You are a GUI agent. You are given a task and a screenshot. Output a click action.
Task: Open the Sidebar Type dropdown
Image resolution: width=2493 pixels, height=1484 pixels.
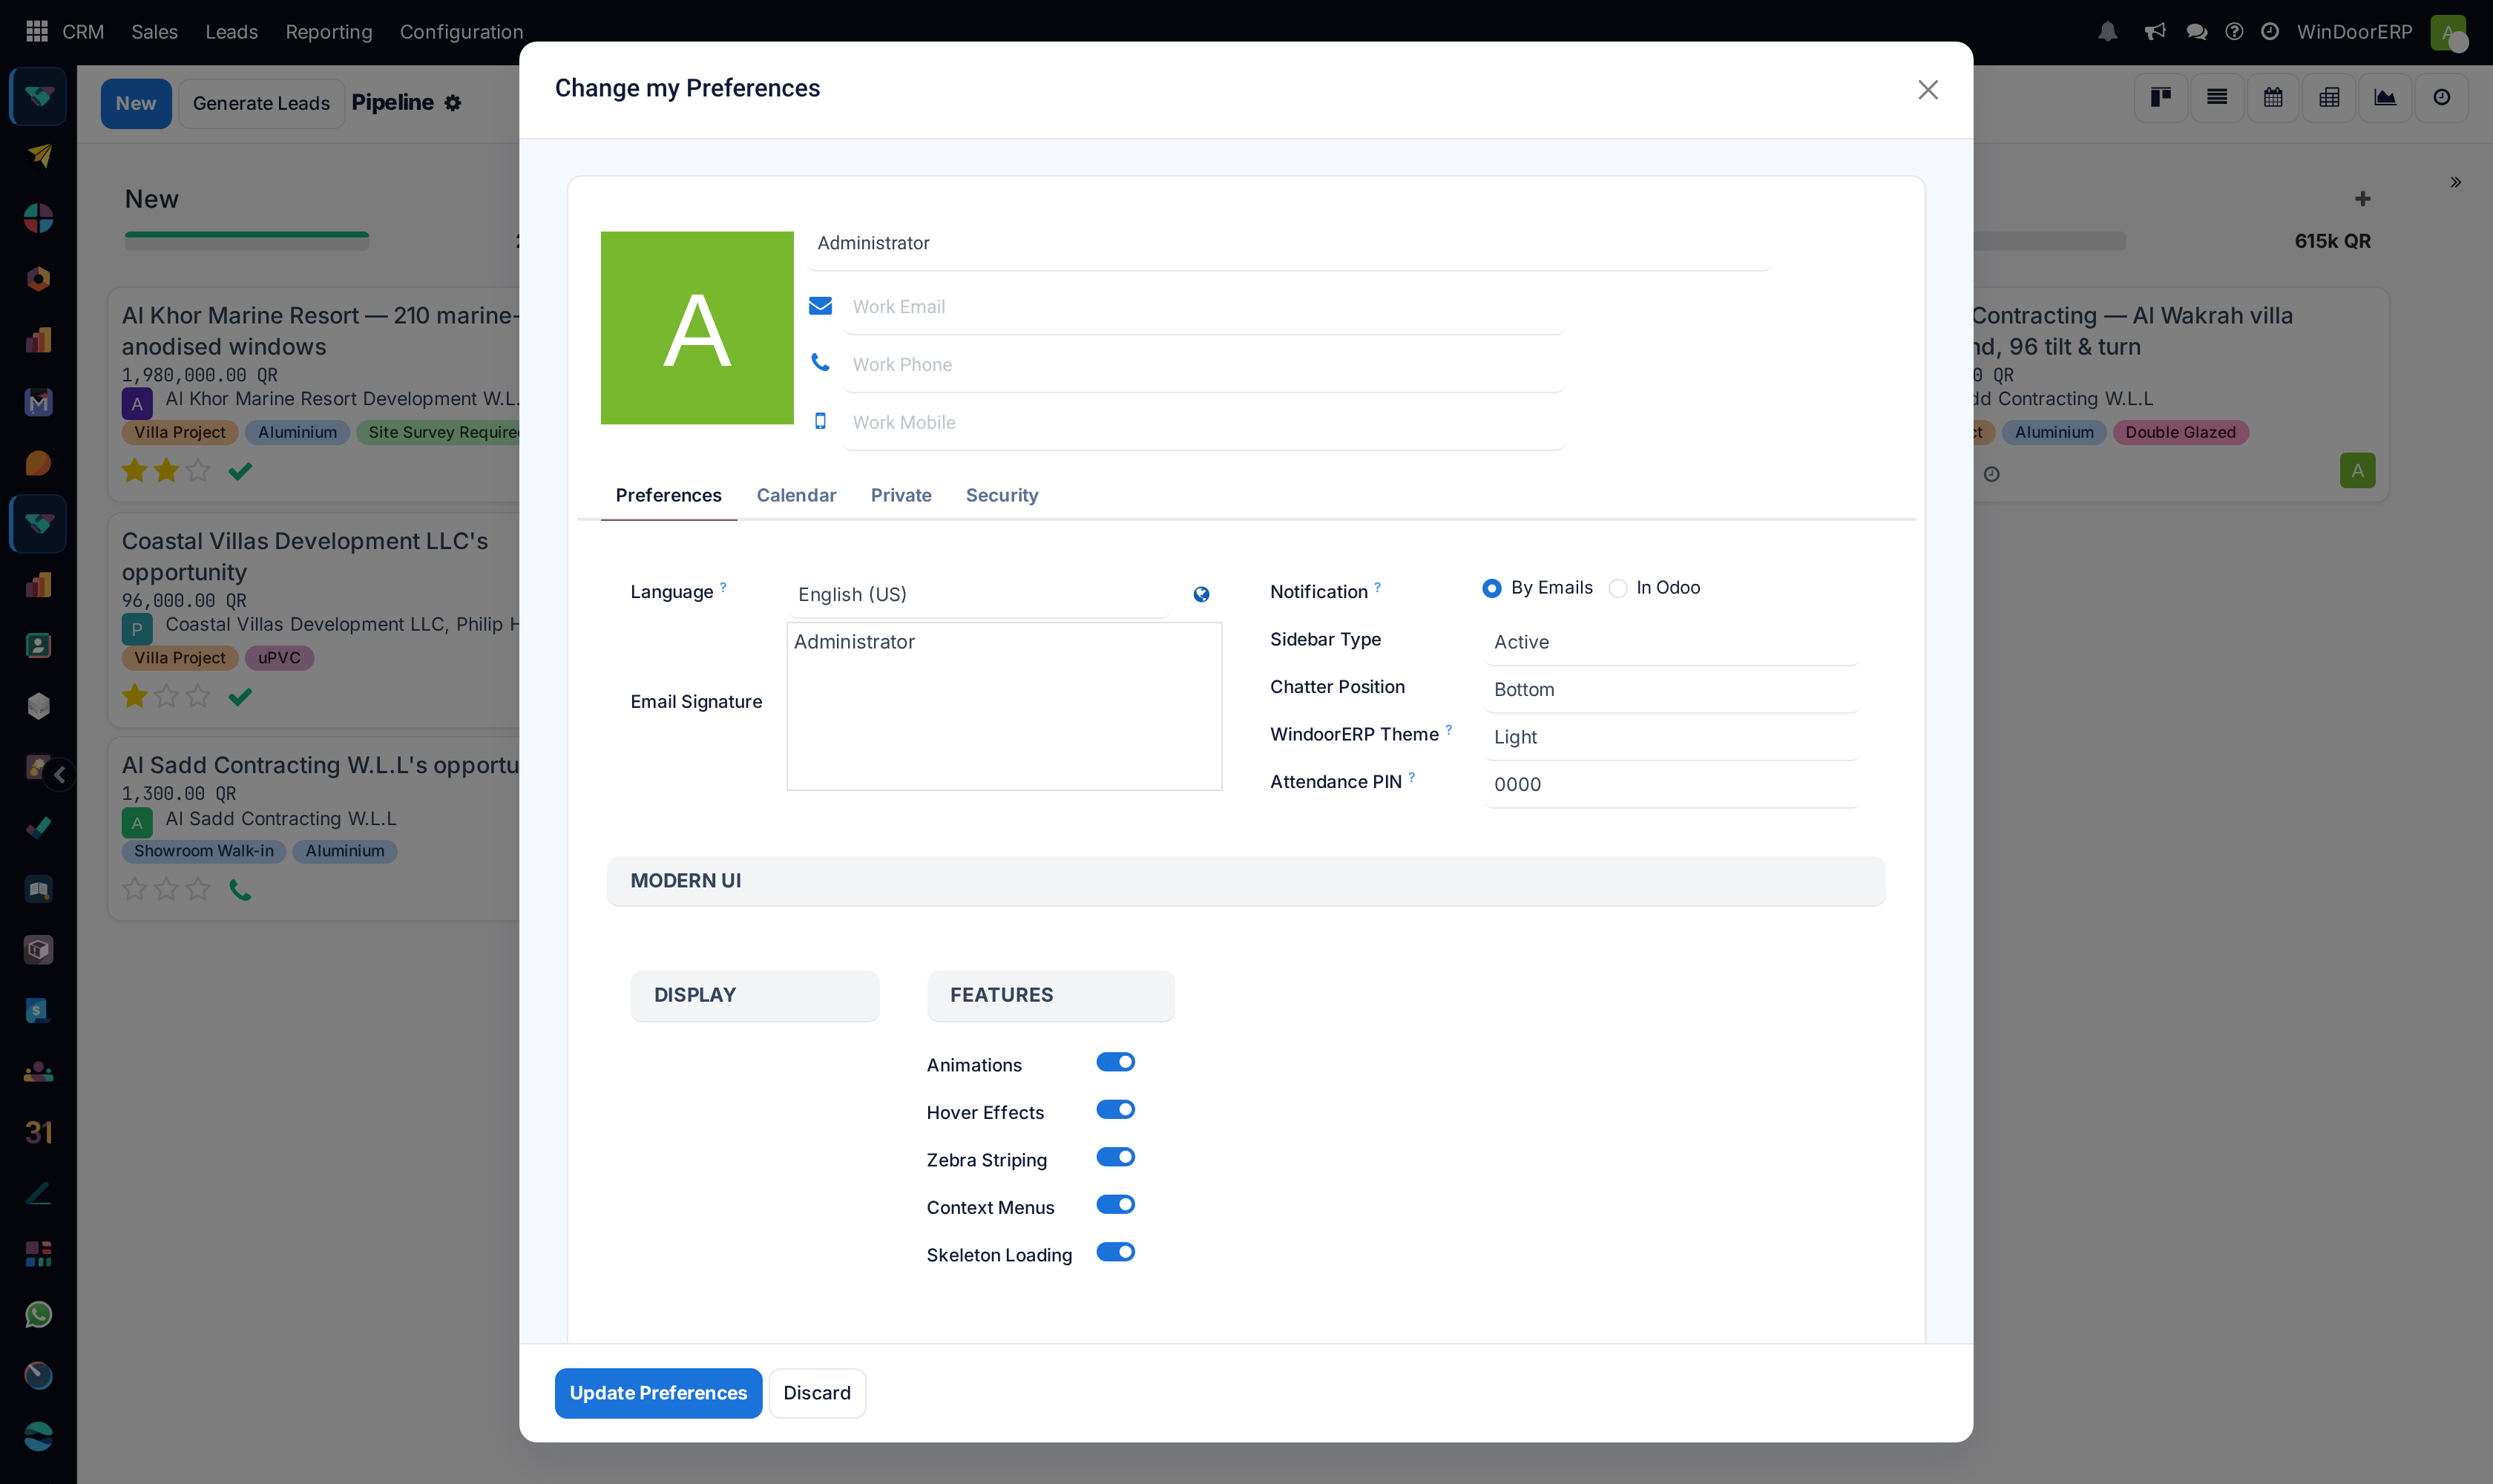click(x=1671, y=642)
